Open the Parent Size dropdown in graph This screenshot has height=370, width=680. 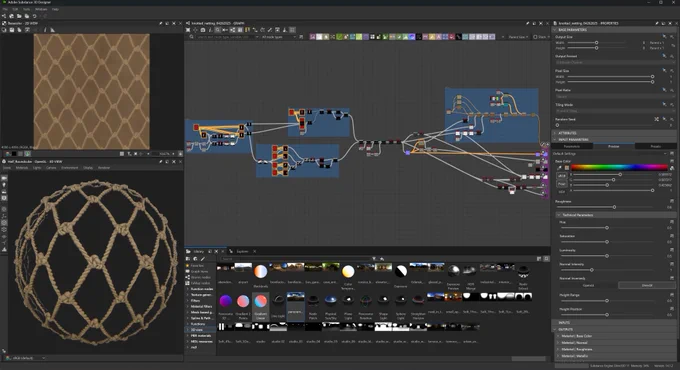(518, 37)
